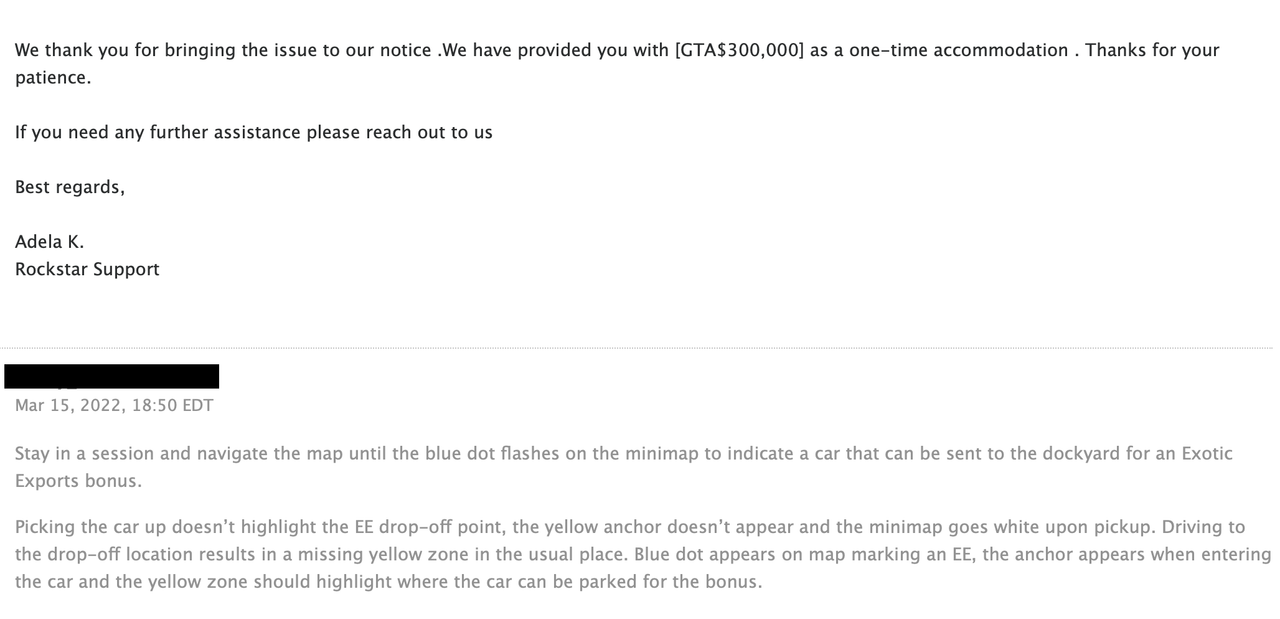Click 'Stay in a session' opening sentence

point(84,453)
